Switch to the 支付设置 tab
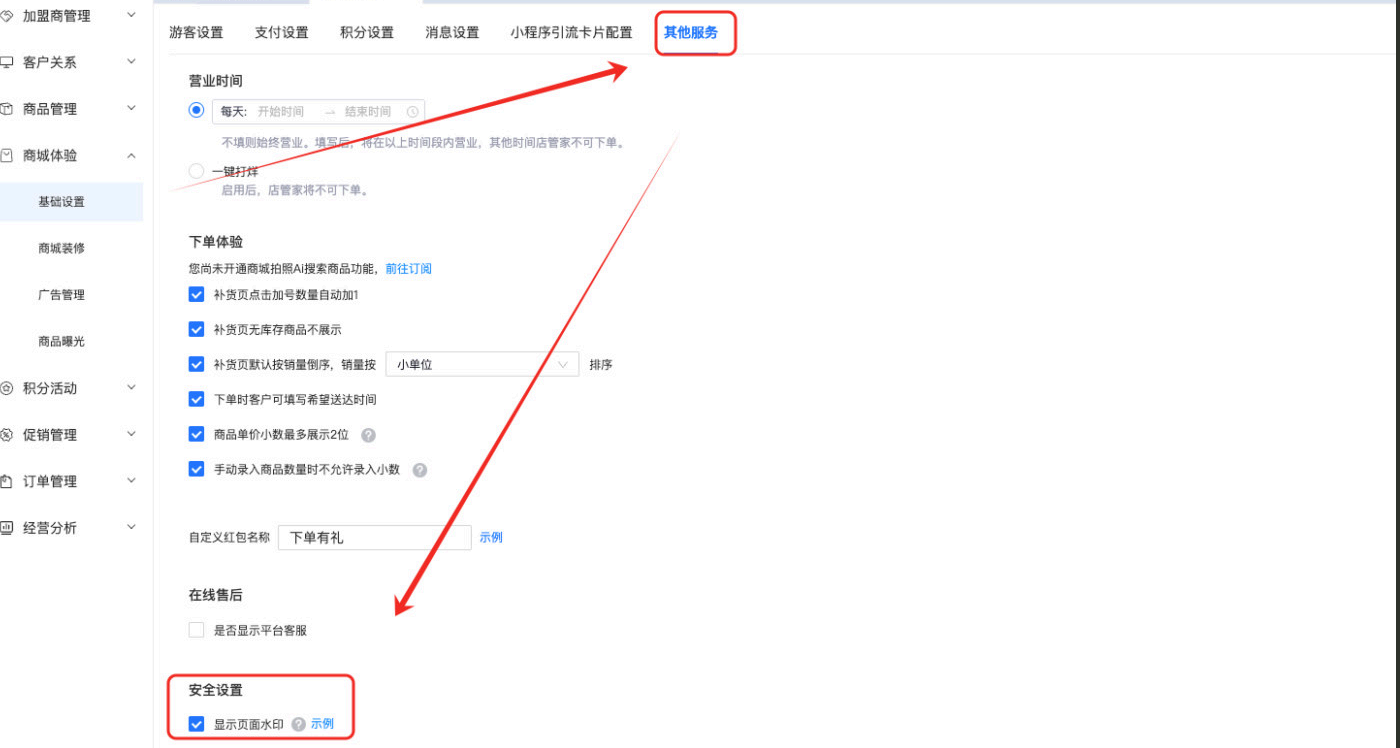The height and width of the screenshot is (748, 1400). (281, 32)
